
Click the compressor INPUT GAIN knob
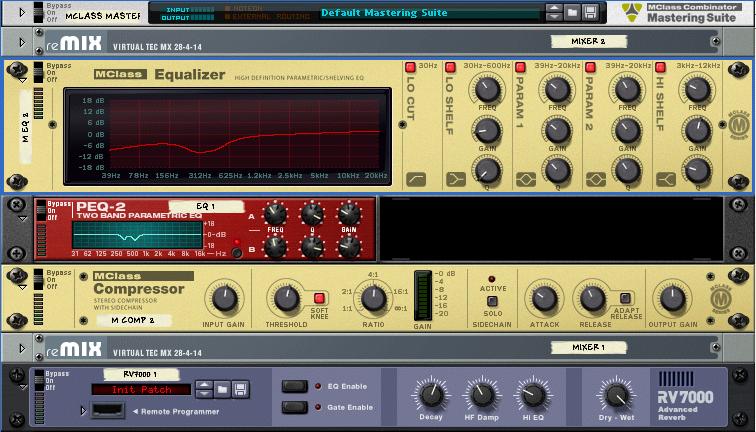[x=225, y=299]
